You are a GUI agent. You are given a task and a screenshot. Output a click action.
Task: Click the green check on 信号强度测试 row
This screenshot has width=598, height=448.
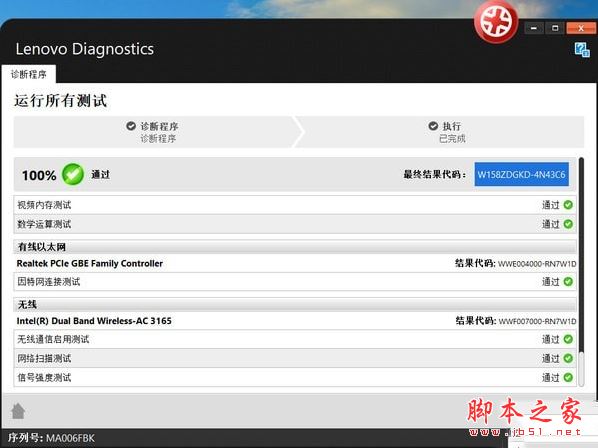coord(568,377)
